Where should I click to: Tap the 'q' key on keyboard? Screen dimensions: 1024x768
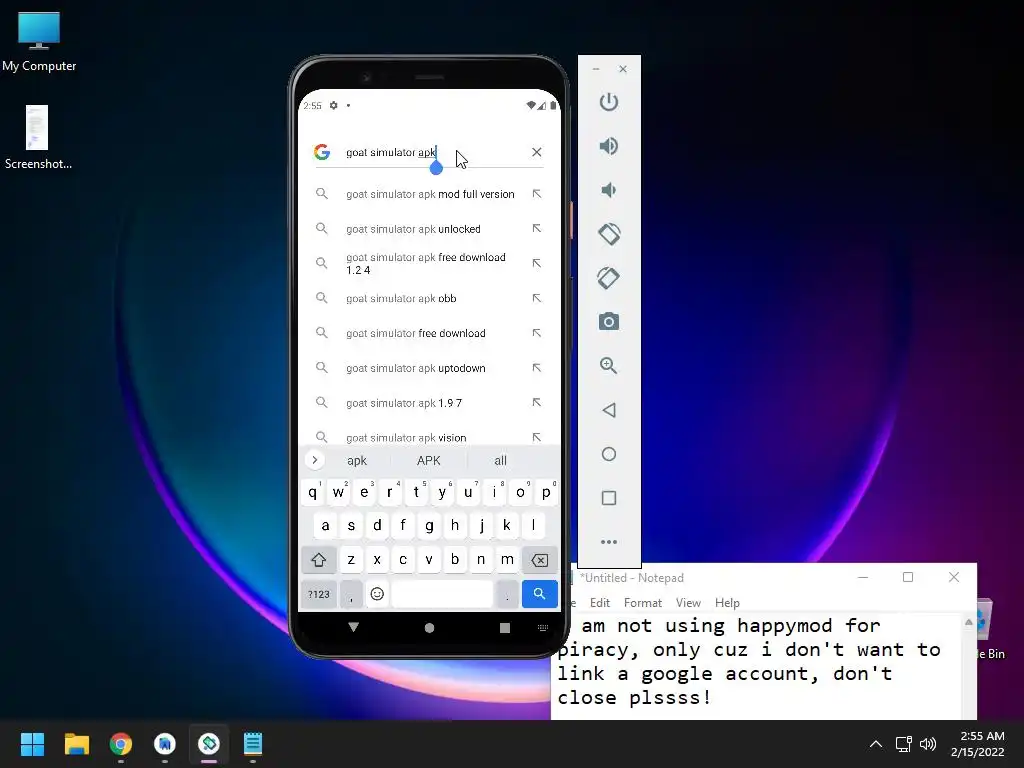pos(312,492)
